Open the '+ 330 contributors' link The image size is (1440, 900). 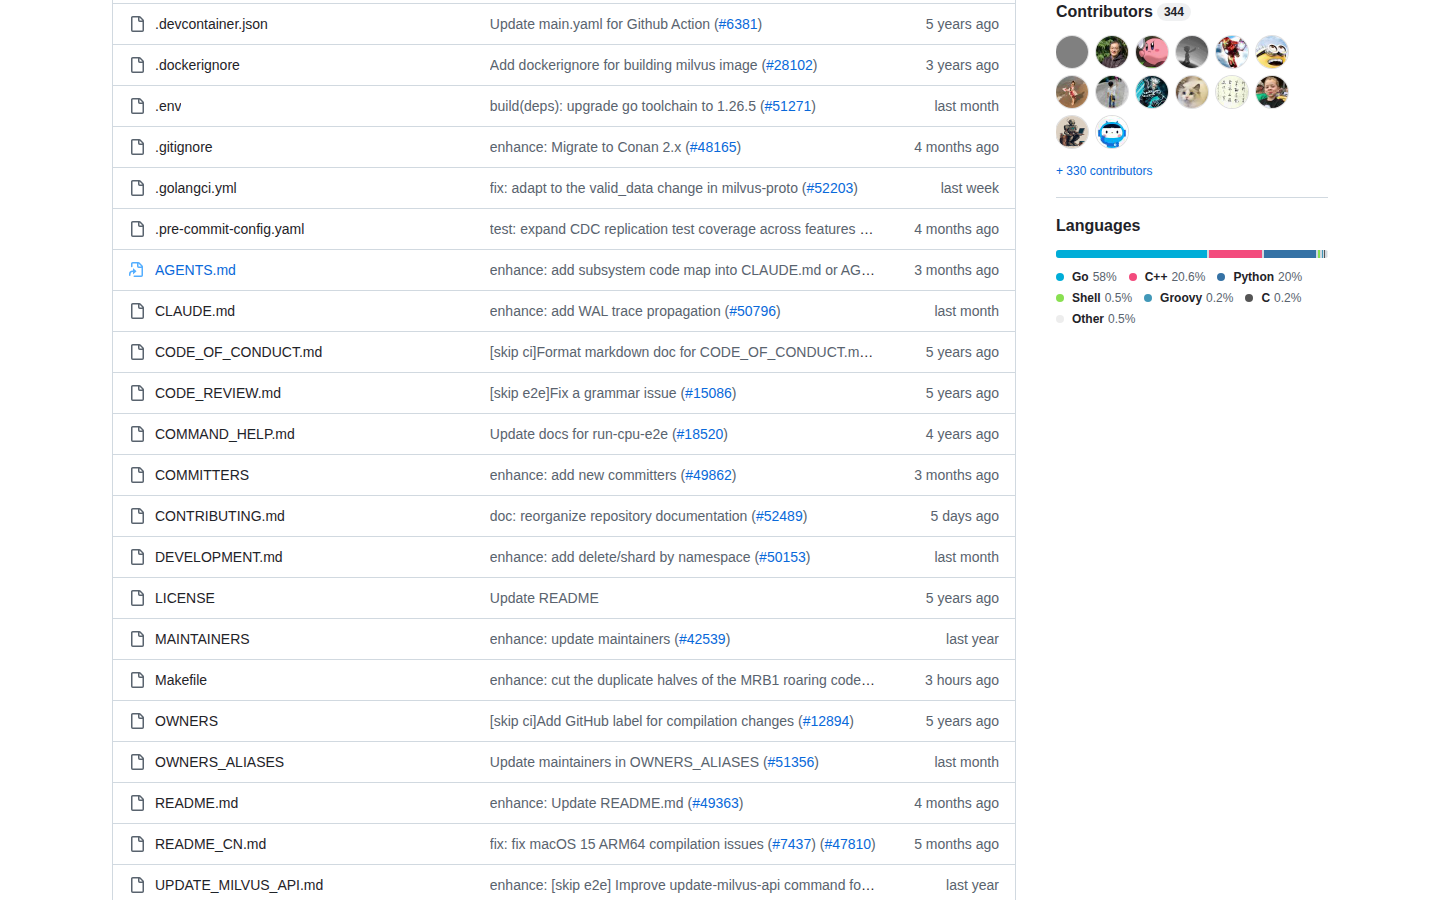click(x=1104, y=171)
